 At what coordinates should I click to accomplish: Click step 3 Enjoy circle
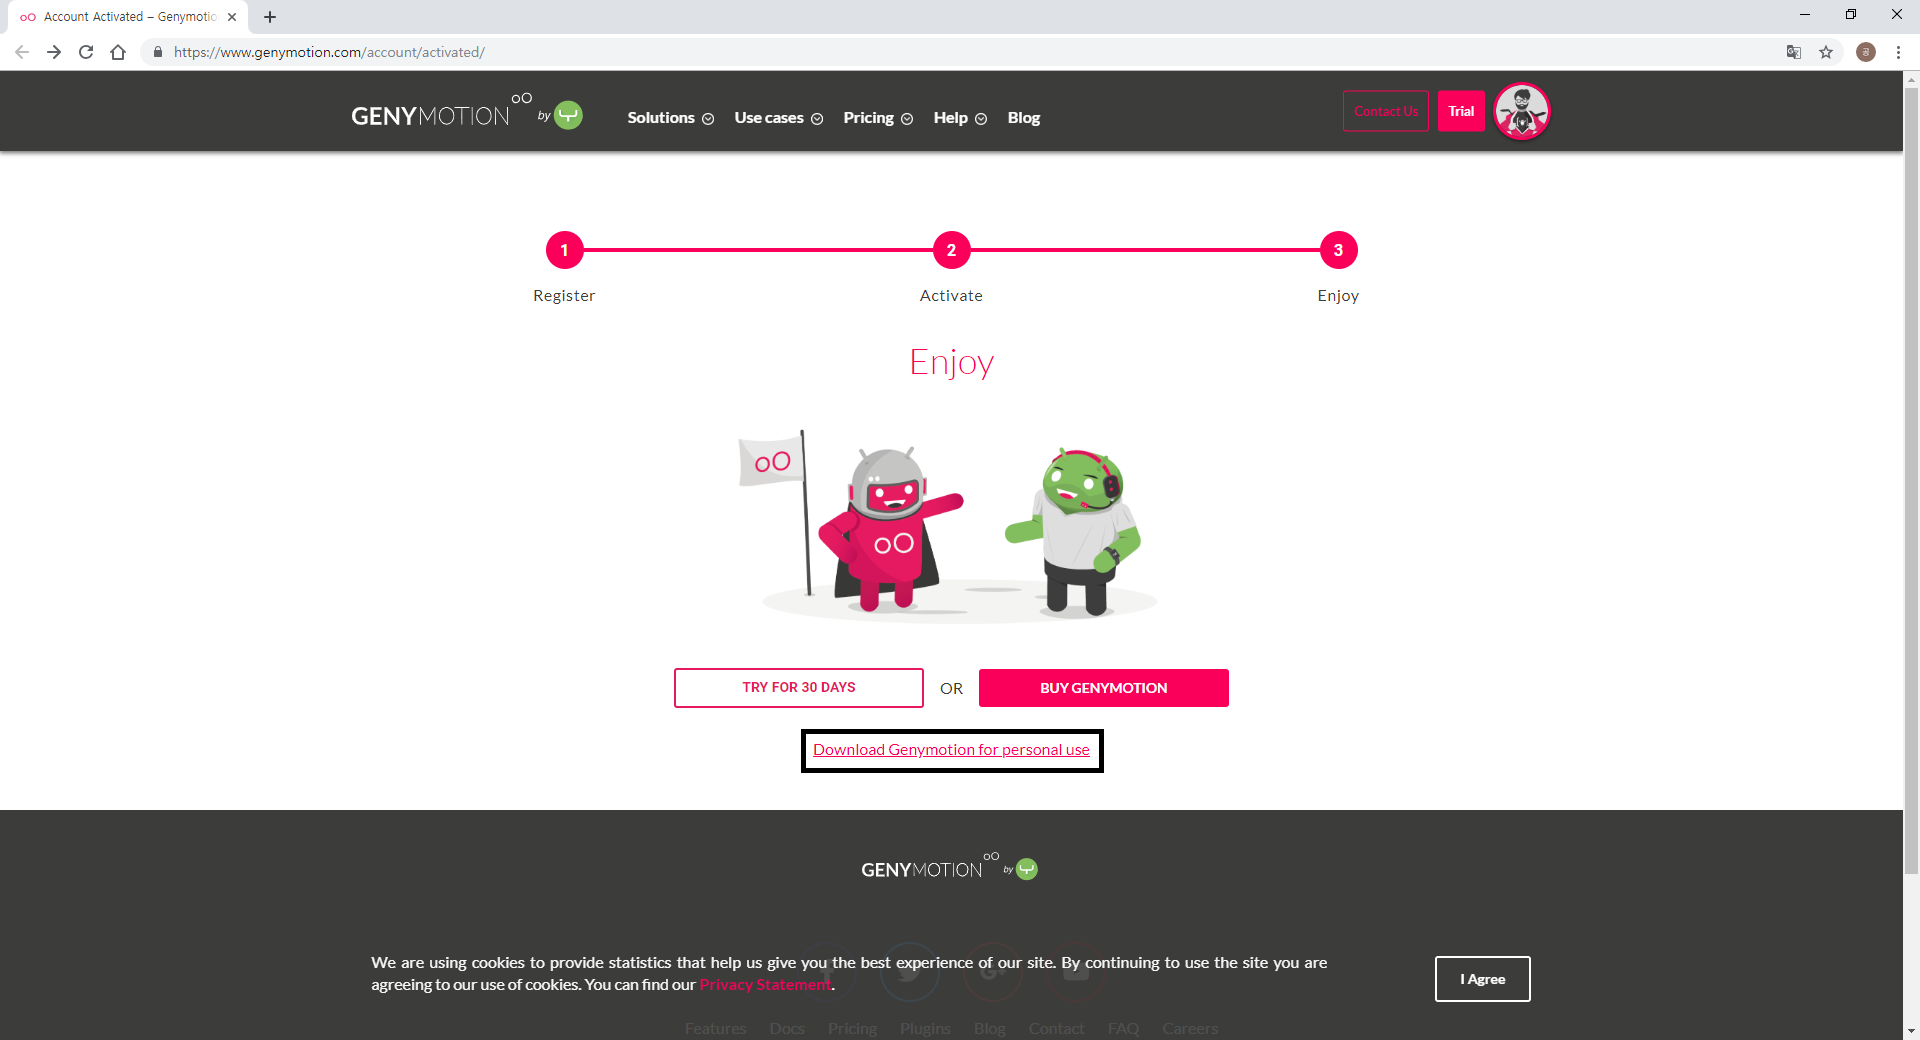click(1338, 250)
